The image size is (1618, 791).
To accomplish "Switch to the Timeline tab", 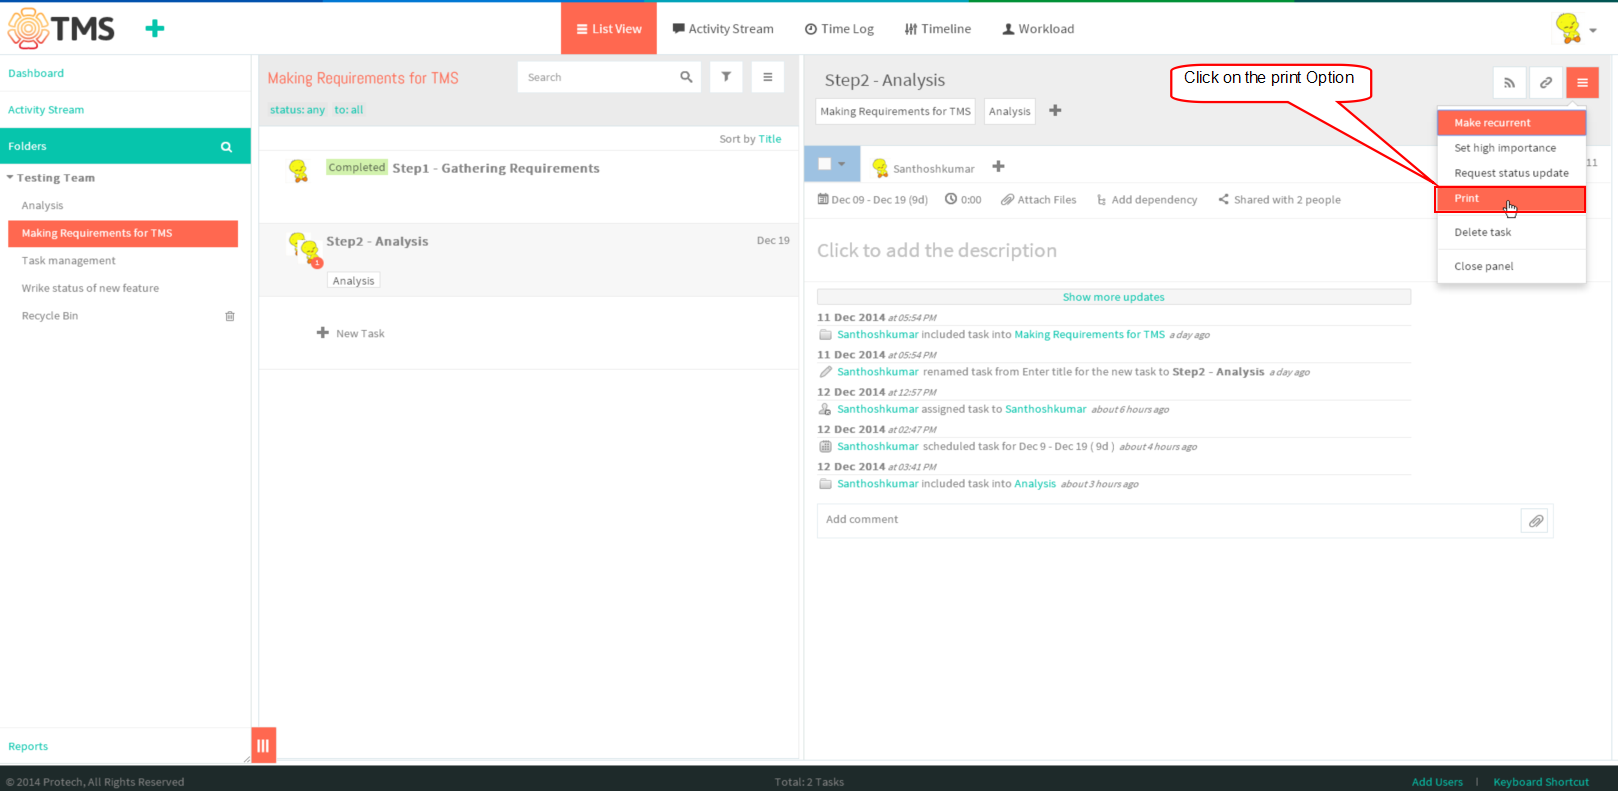I will (x=937, y=29).
